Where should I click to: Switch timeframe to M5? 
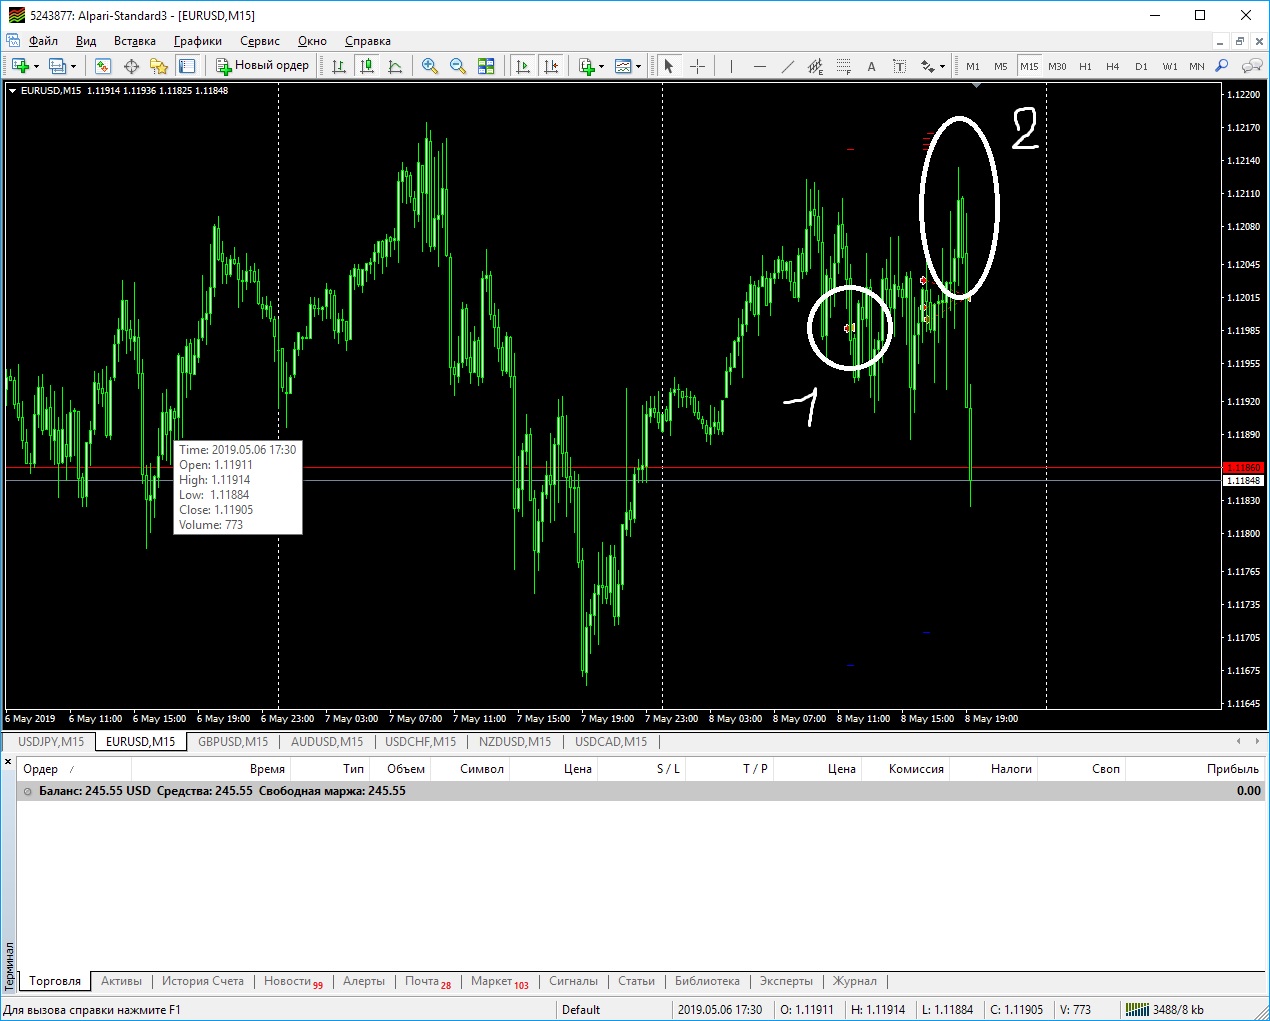(1001, 66)
